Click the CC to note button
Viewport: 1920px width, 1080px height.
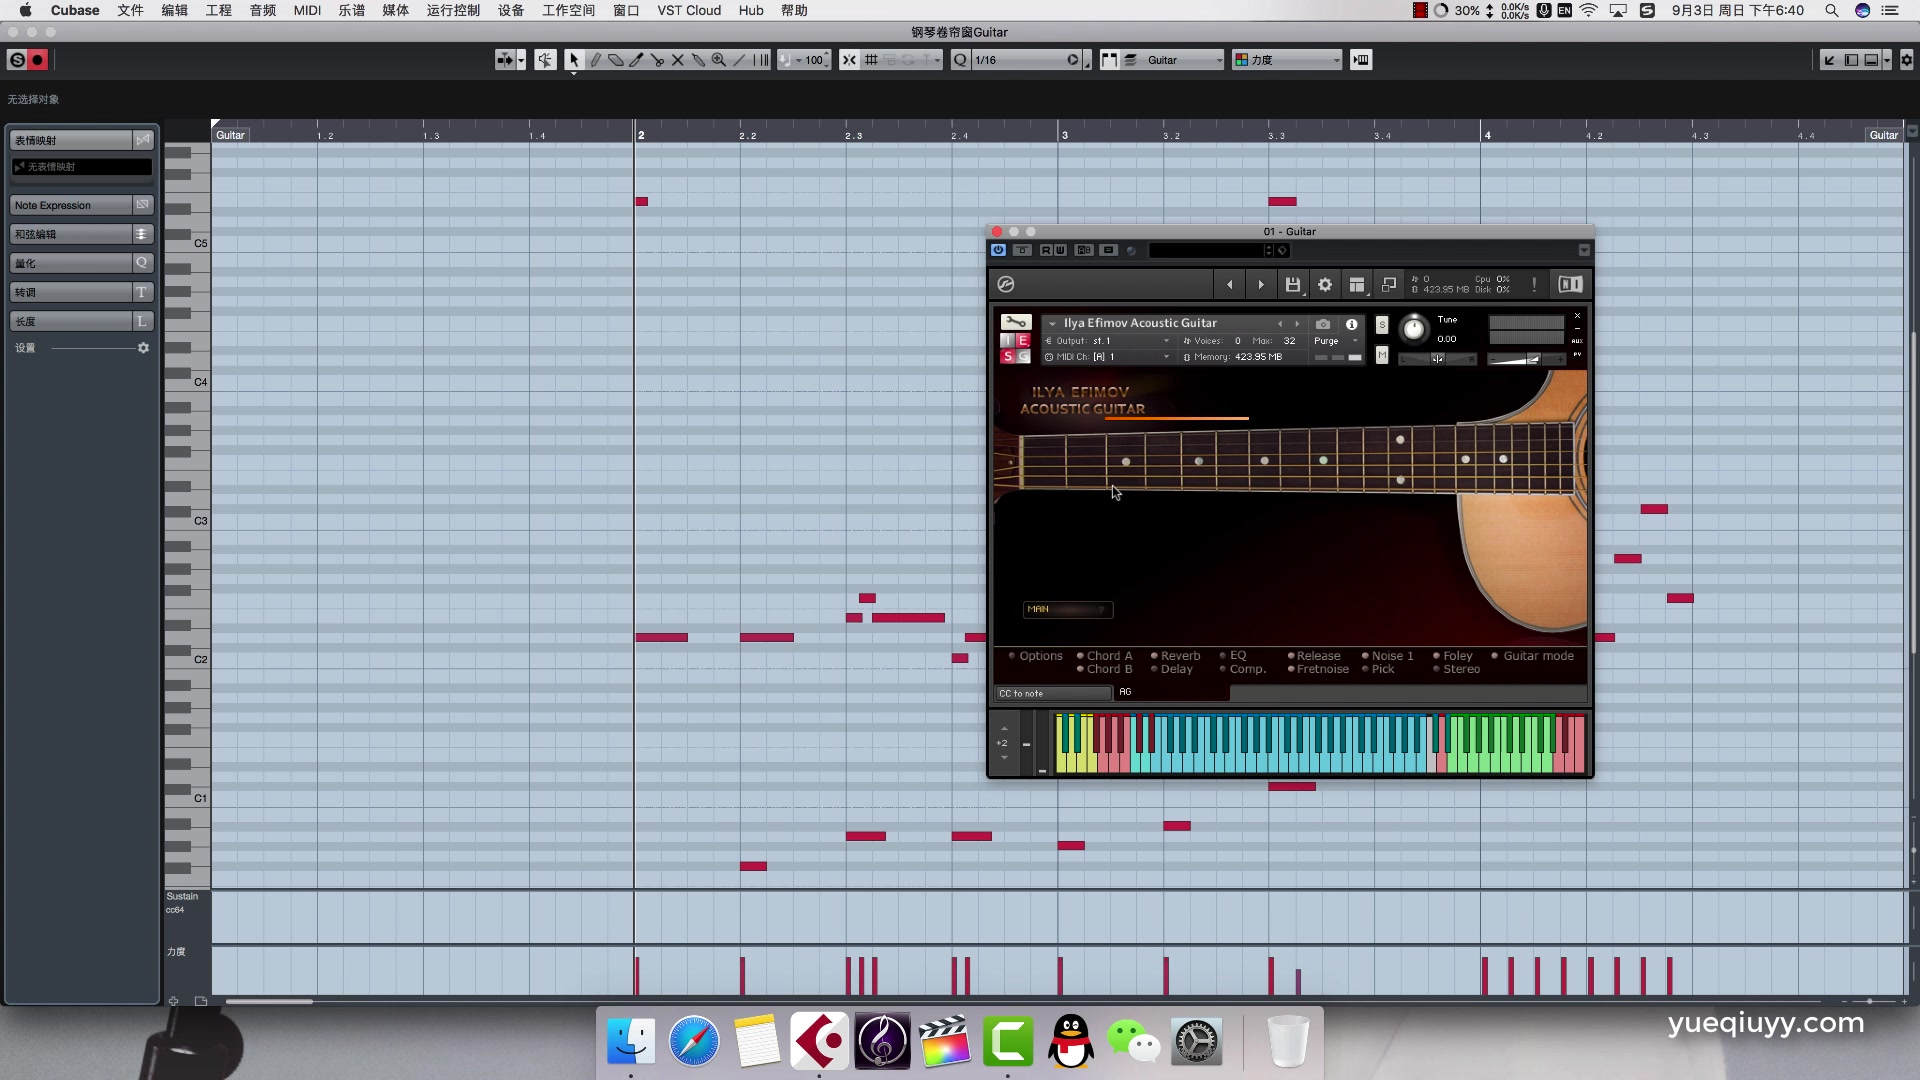[1053, 693]
